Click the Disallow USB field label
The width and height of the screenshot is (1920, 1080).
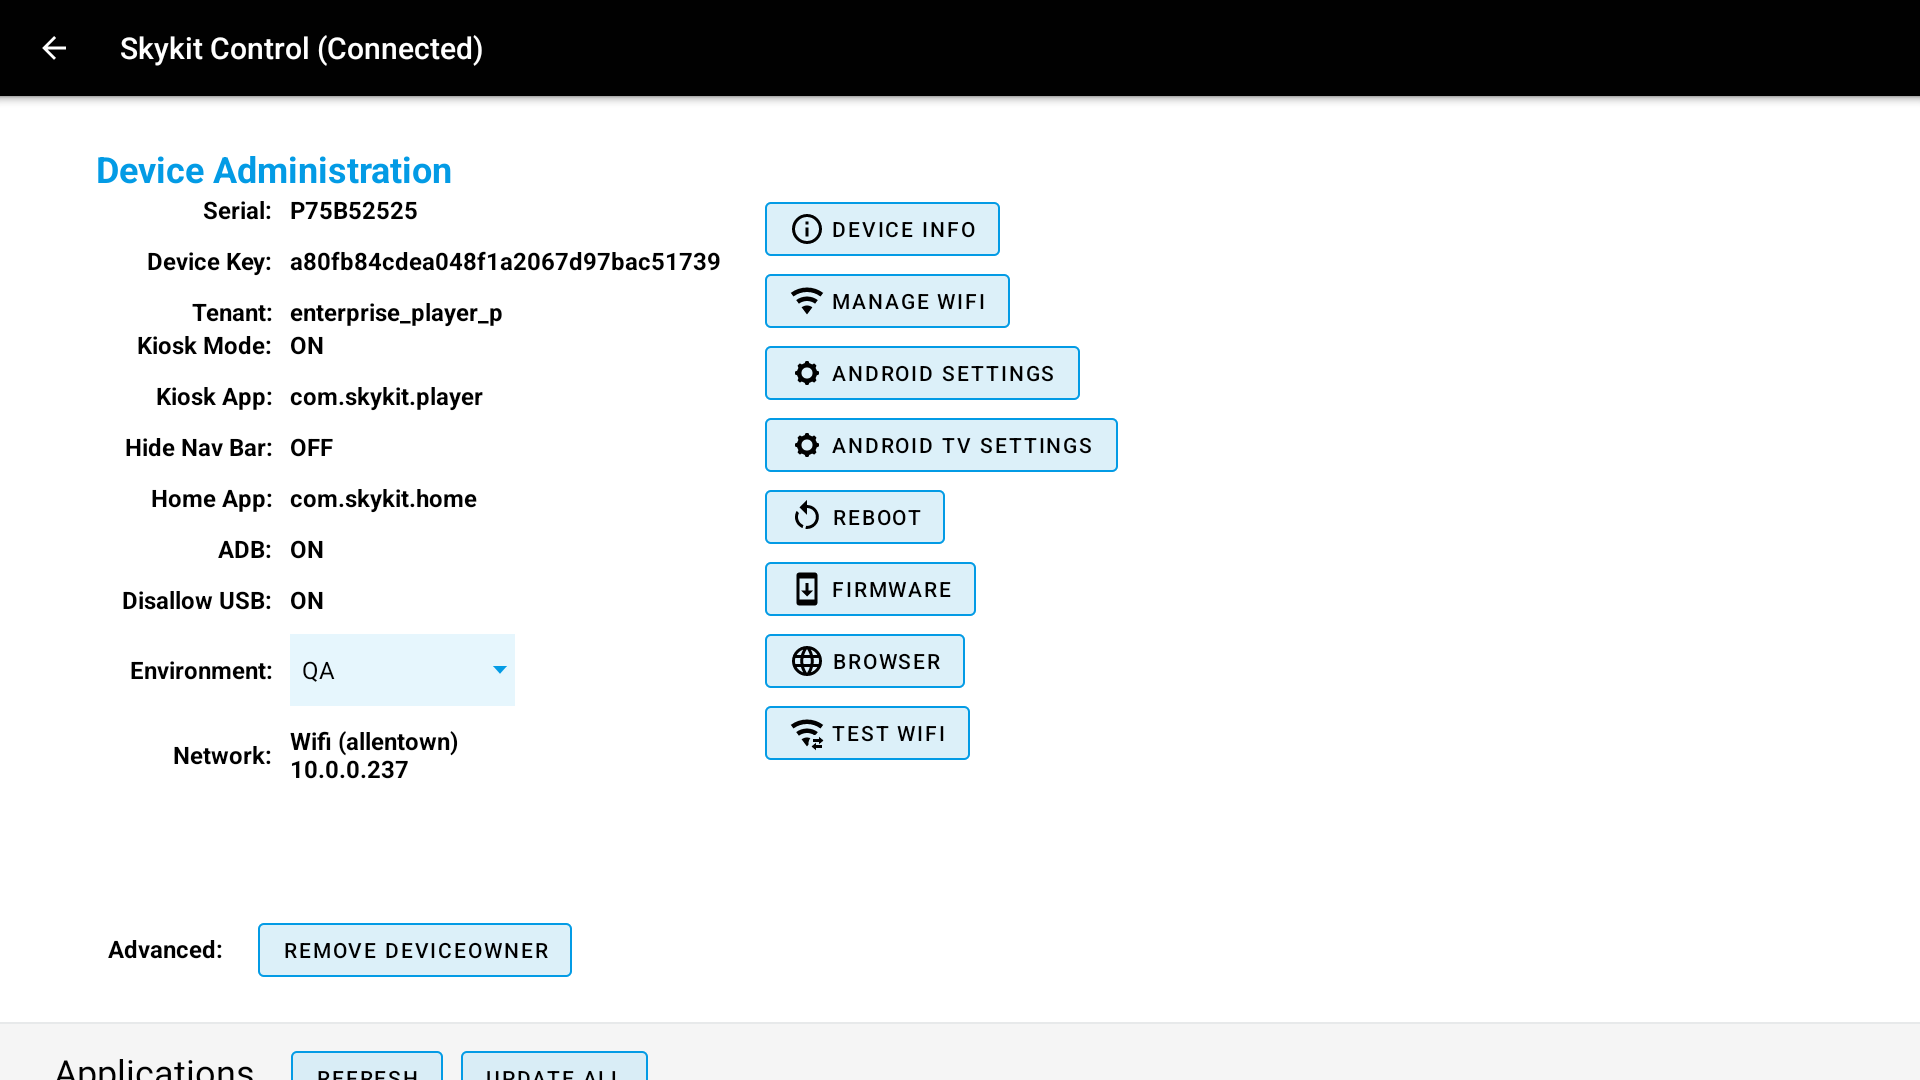tap(197, 601)
